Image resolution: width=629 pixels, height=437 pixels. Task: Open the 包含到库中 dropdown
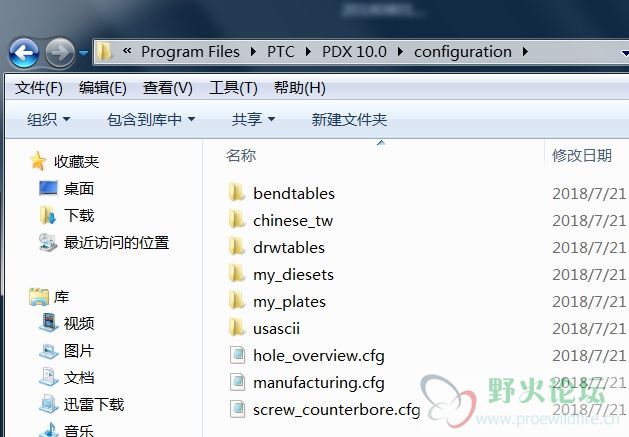[151, 120]
